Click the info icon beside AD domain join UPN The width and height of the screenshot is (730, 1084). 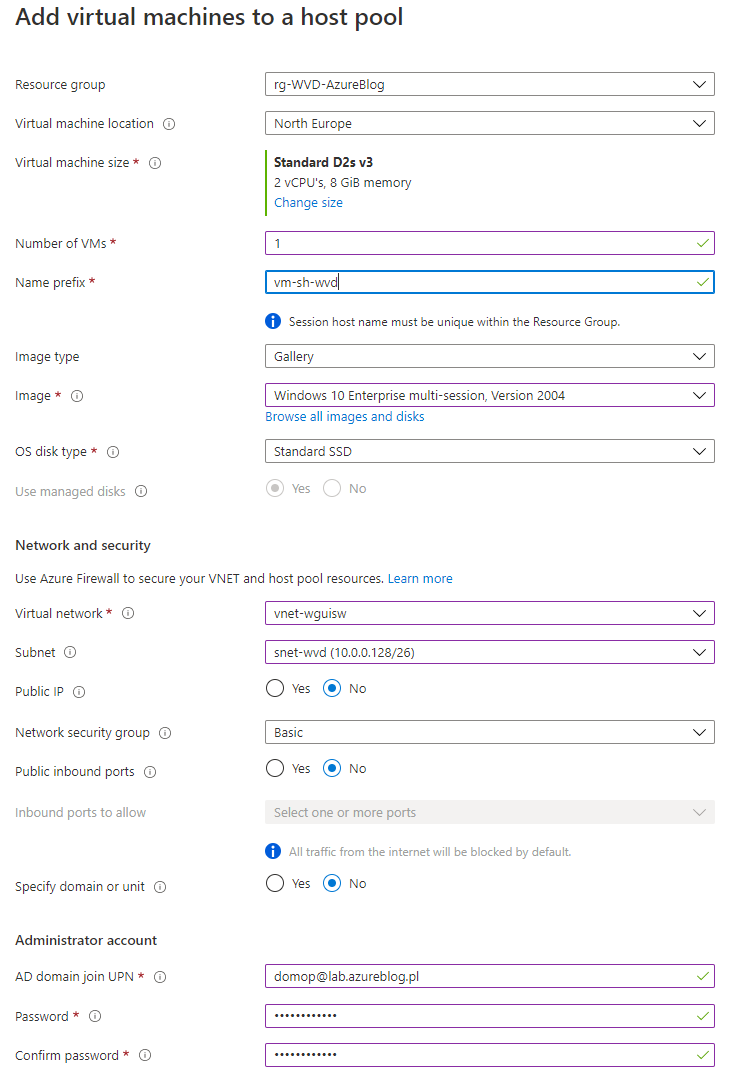click(x=160, y=977)
